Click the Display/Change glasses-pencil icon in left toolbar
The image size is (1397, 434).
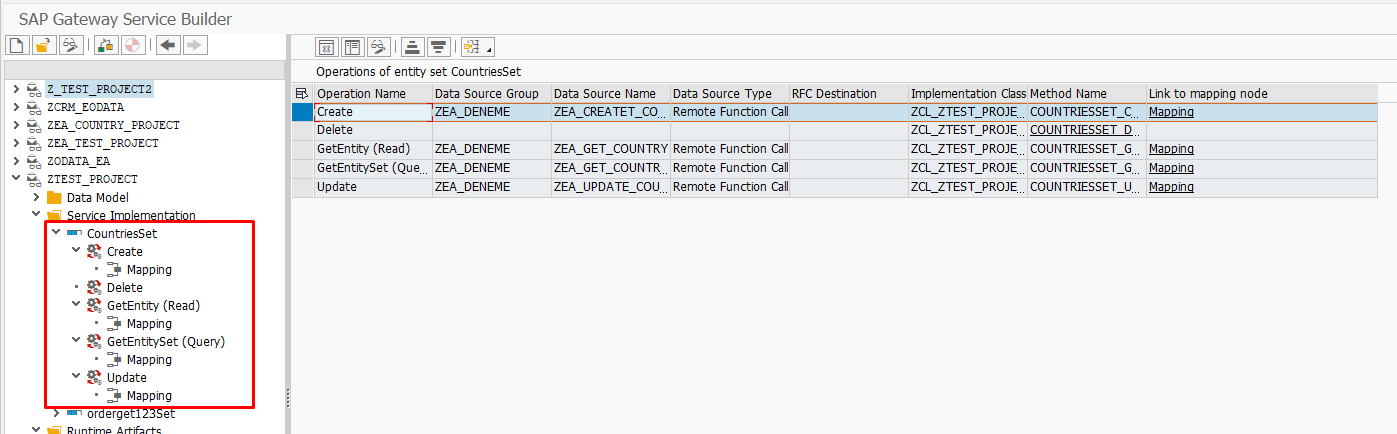pyautogui.click(x=71, y=45)
